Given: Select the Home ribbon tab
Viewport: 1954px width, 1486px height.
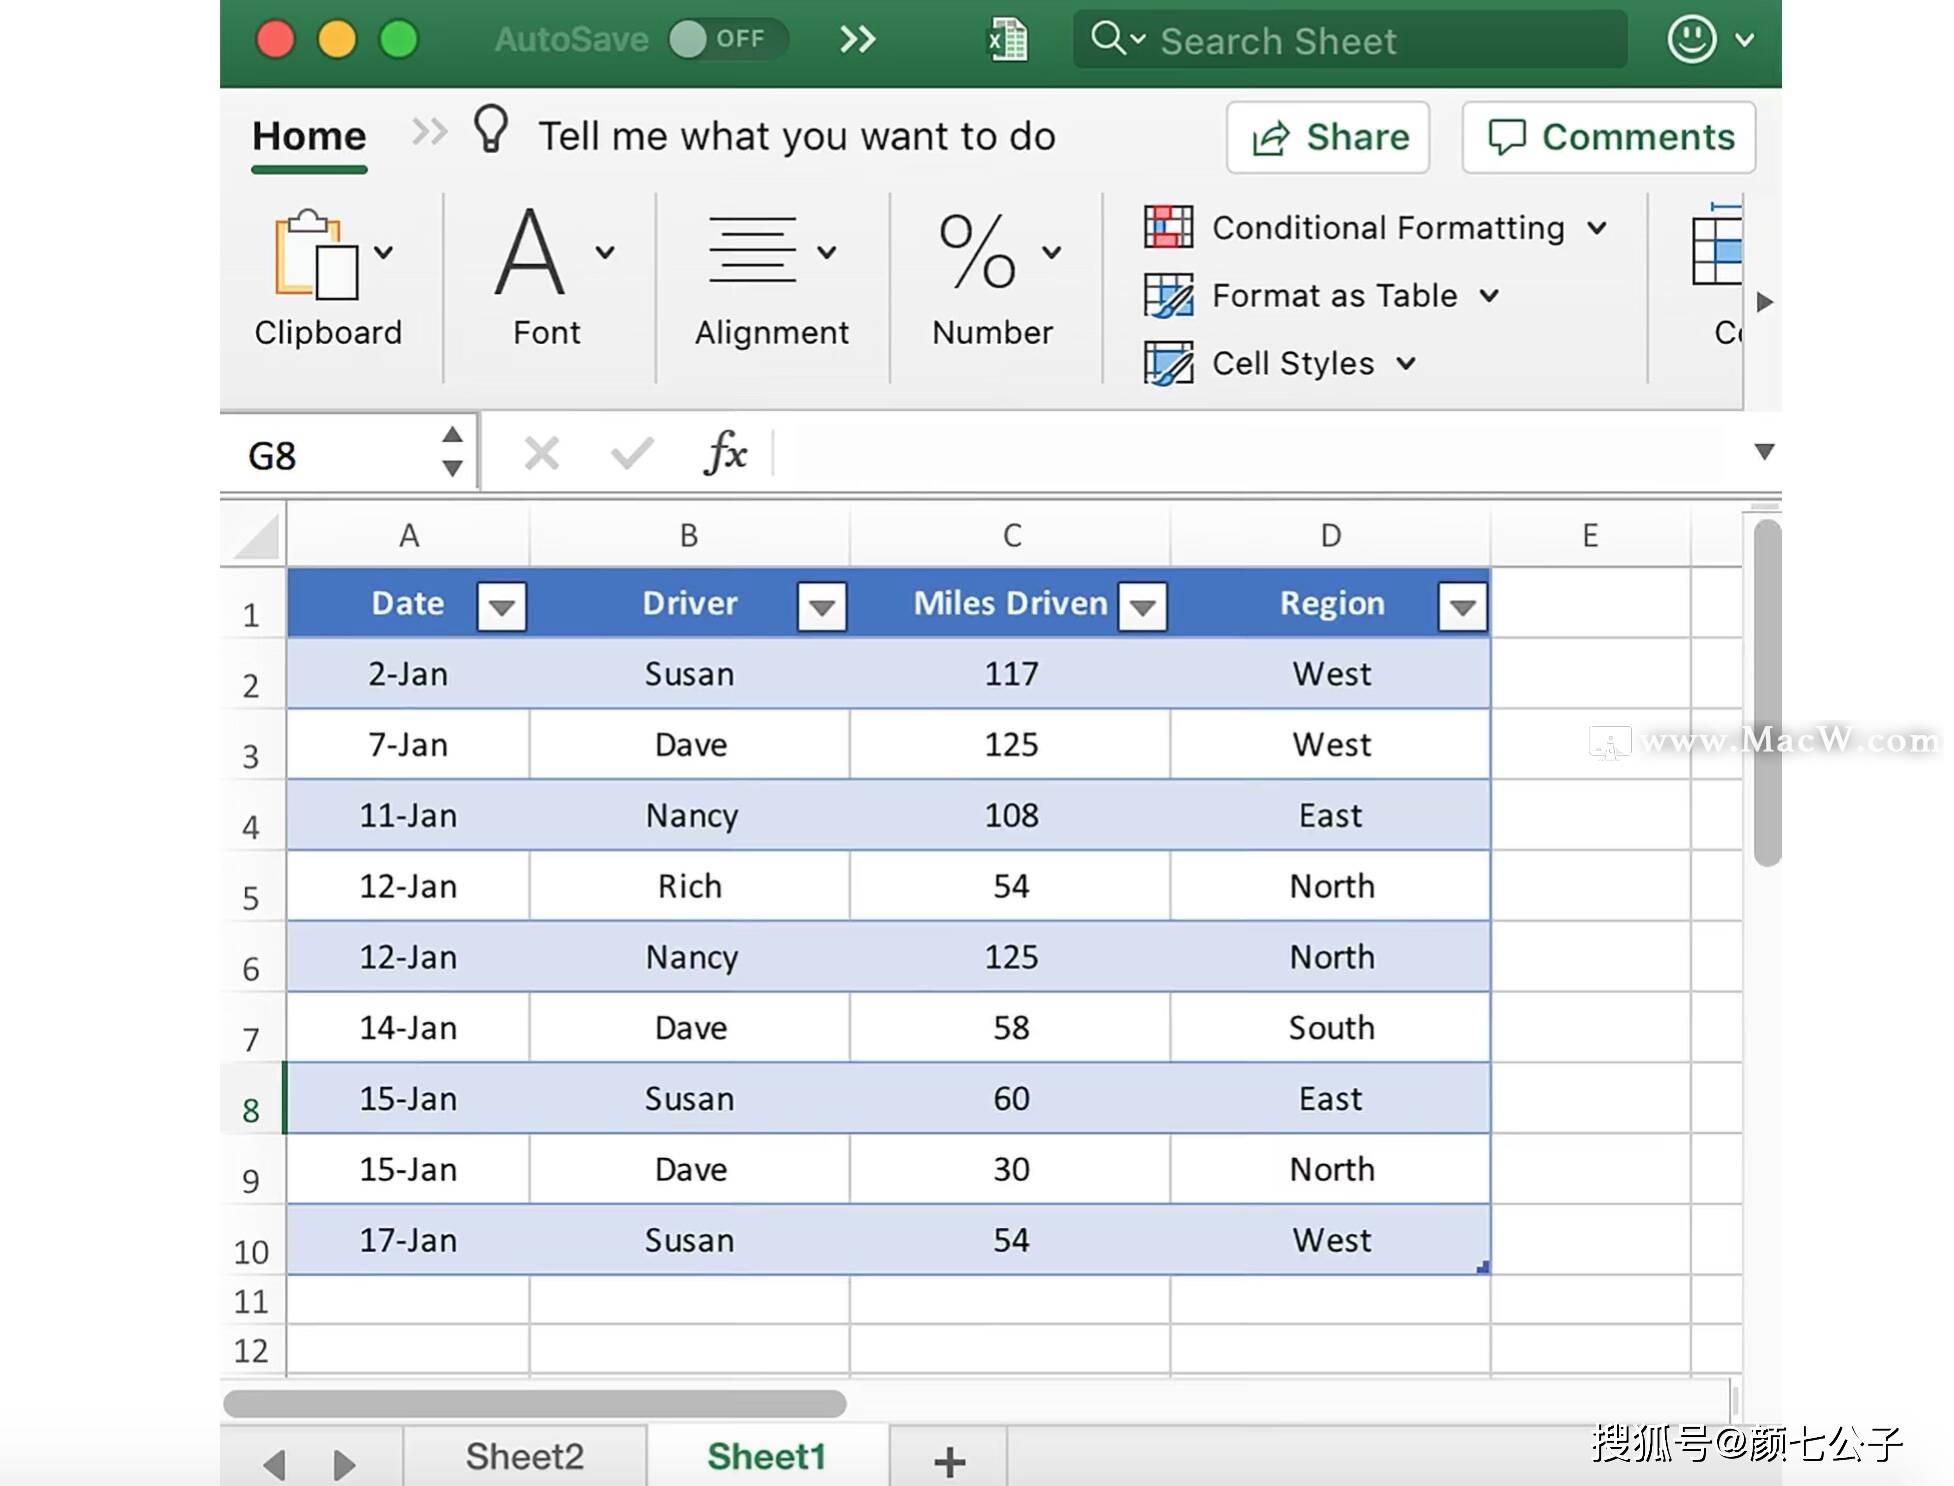Looking at the screenshot, I should point(309,136).
